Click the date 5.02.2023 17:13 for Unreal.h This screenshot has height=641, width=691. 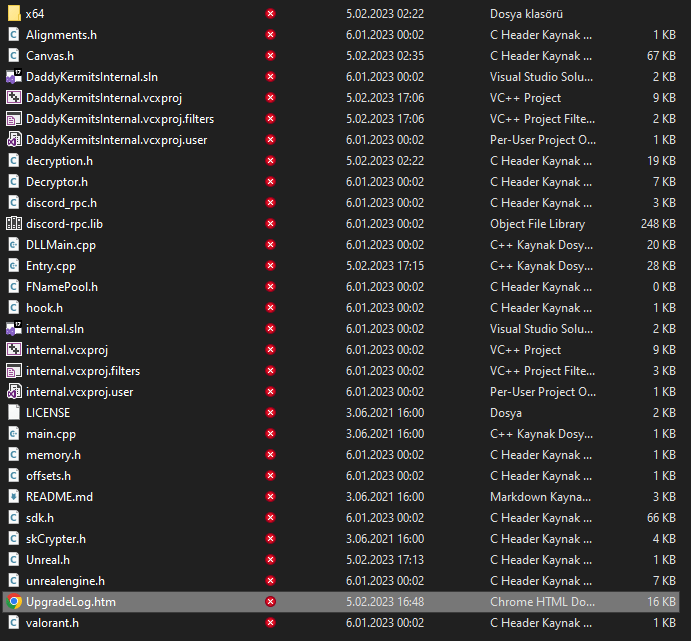tap(385, 560)
